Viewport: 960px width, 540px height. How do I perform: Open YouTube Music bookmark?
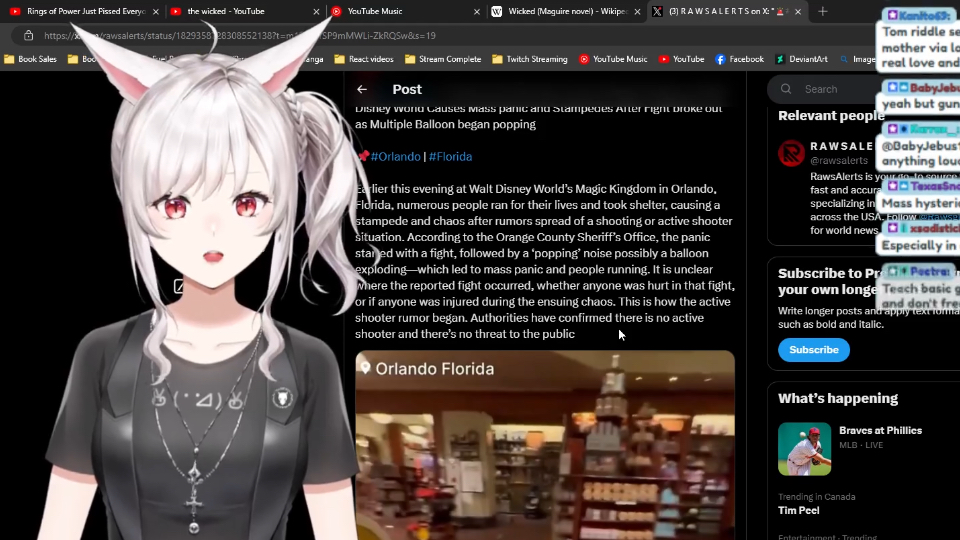pos(613,59)
